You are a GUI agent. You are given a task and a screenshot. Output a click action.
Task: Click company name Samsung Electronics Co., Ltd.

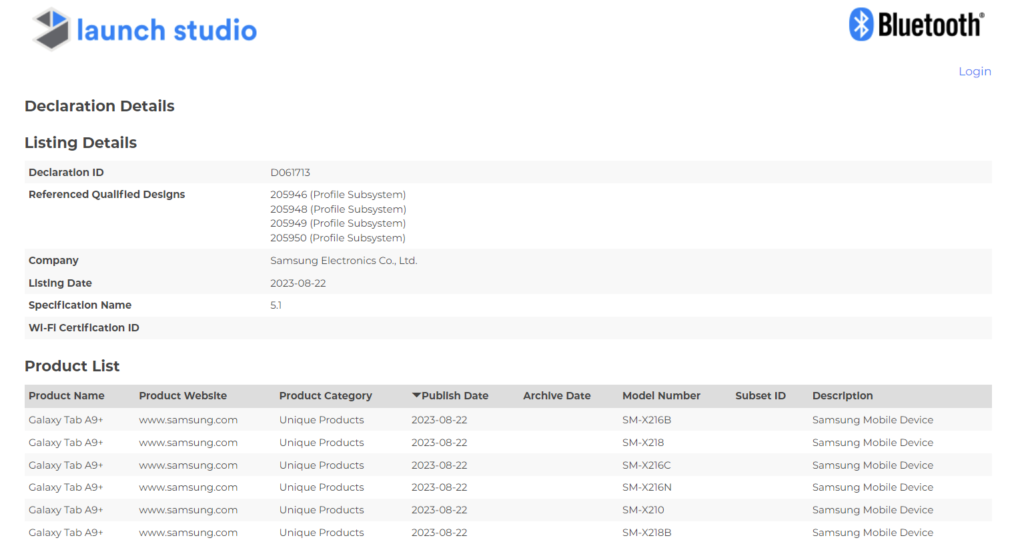[x=343, y=260]
